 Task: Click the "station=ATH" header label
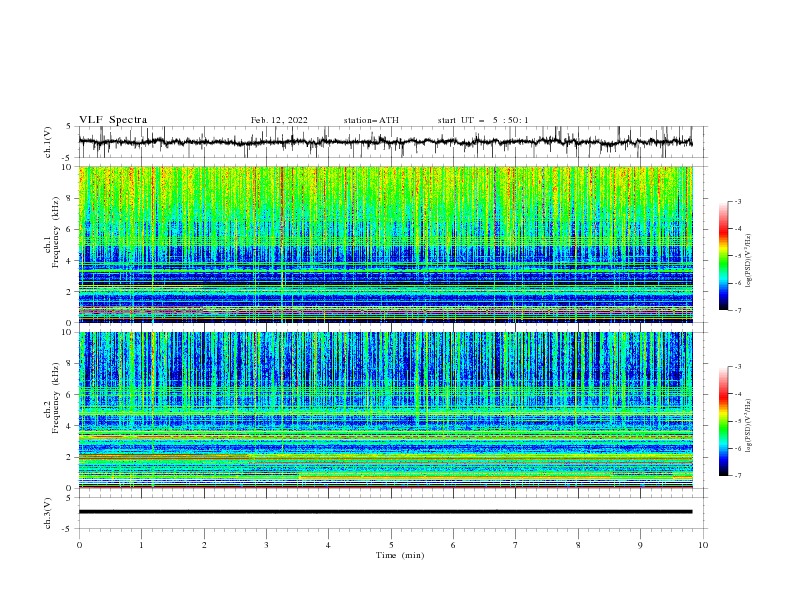[x=371, y=120]
